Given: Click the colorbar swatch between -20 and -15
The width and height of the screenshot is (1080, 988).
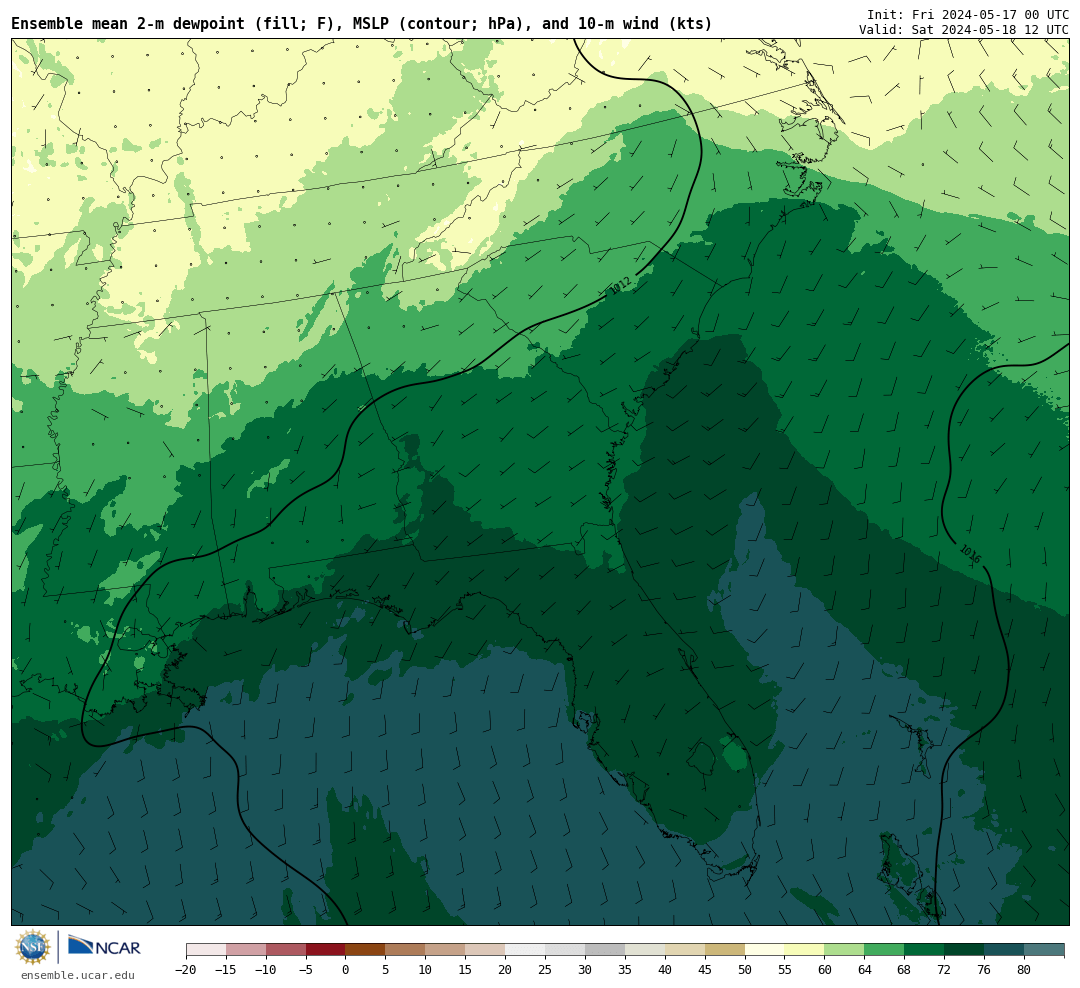Looking at the screenshot, I should coord(206,950).
